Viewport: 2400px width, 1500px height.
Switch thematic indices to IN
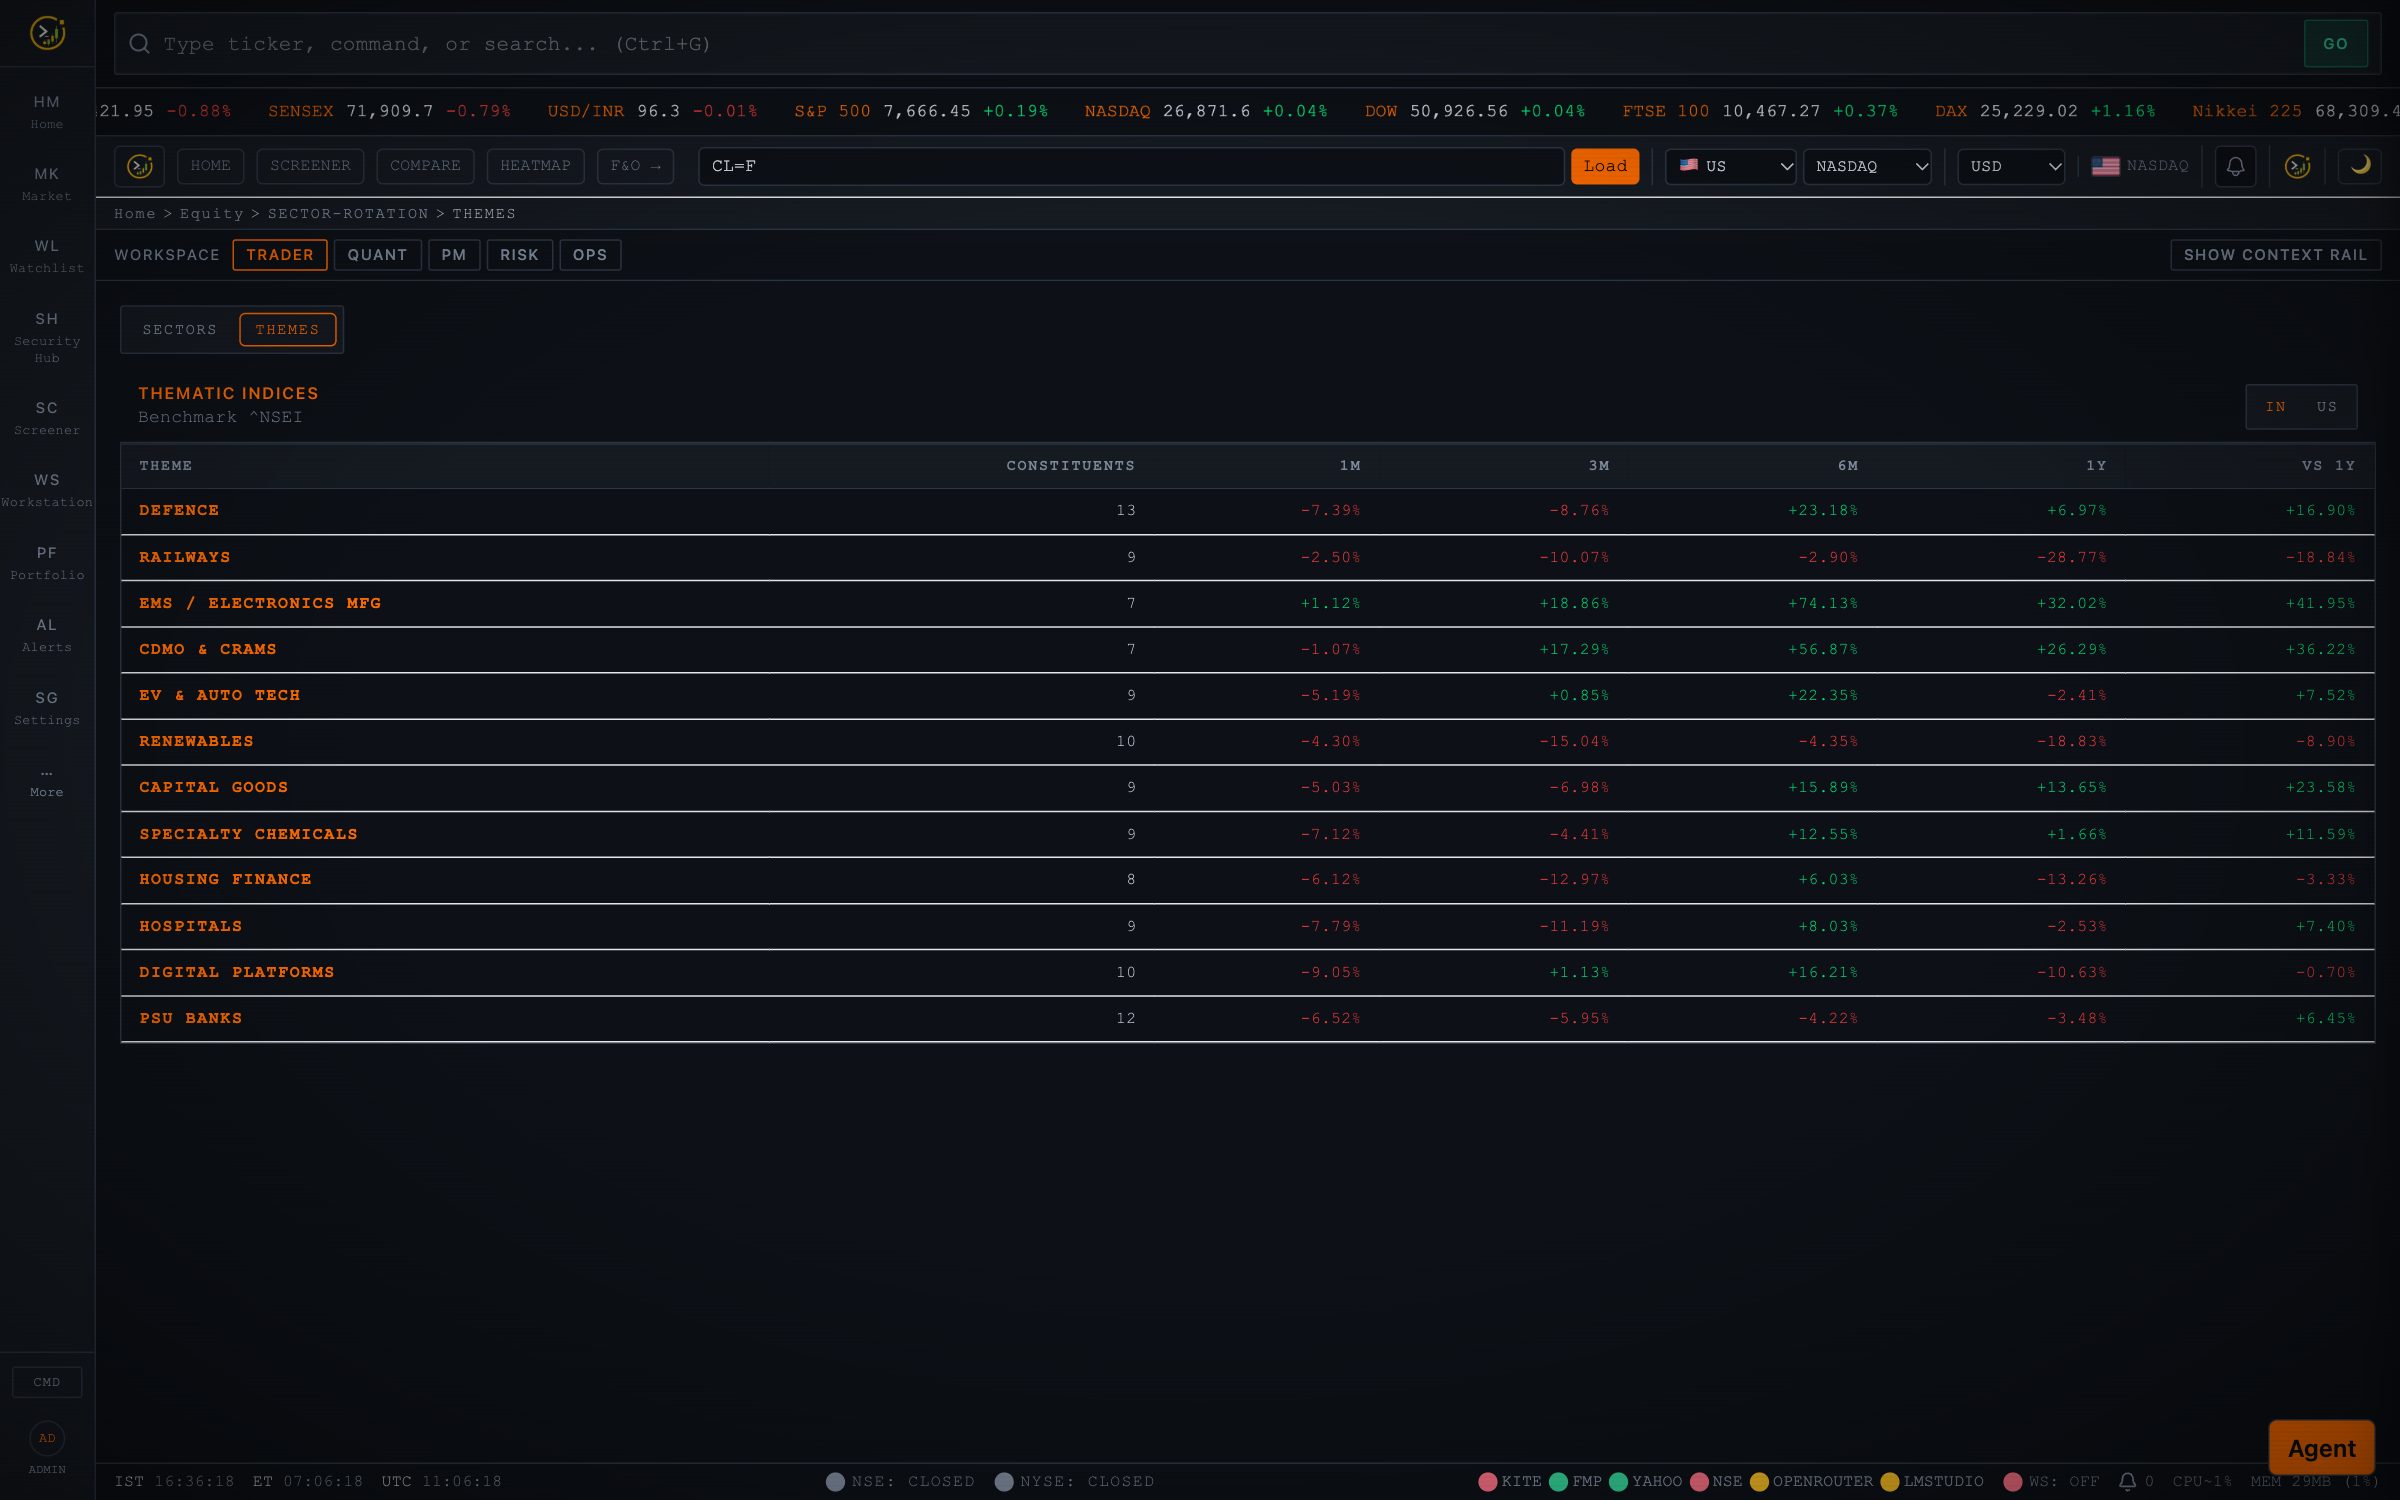[2275, 407]
